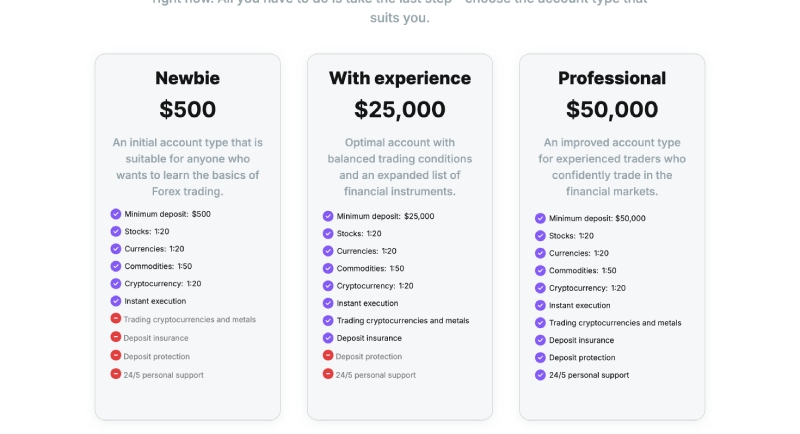Click the $50,000 price on Professional card
The image size is (800, 434).
tap(612, 109)
